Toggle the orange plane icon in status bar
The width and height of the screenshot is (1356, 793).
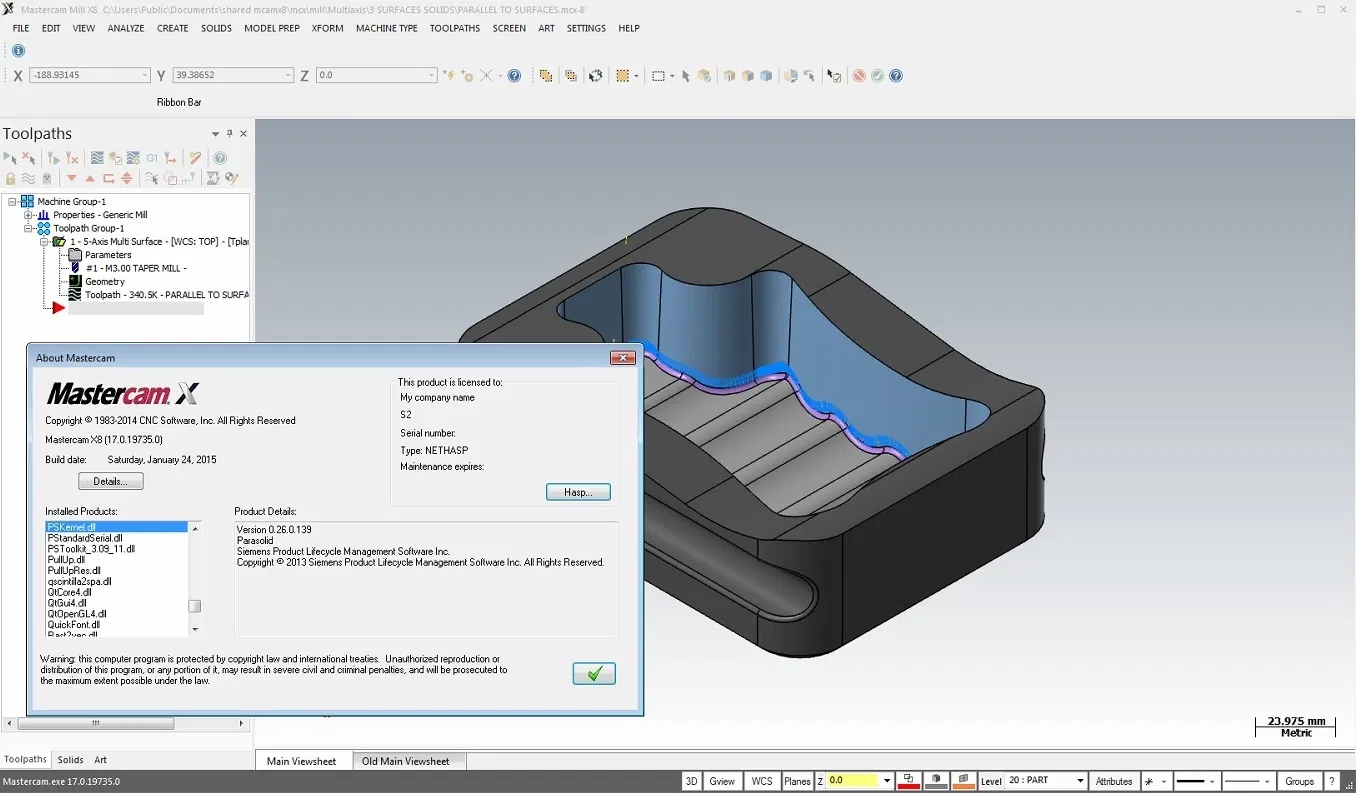[964, 781]
